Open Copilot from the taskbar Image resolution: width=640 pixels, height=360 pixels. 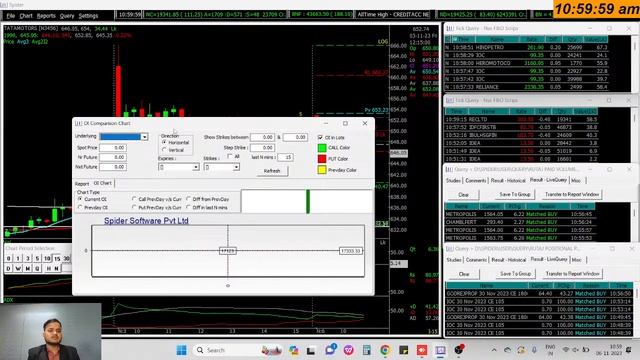[x=293, y=350]
